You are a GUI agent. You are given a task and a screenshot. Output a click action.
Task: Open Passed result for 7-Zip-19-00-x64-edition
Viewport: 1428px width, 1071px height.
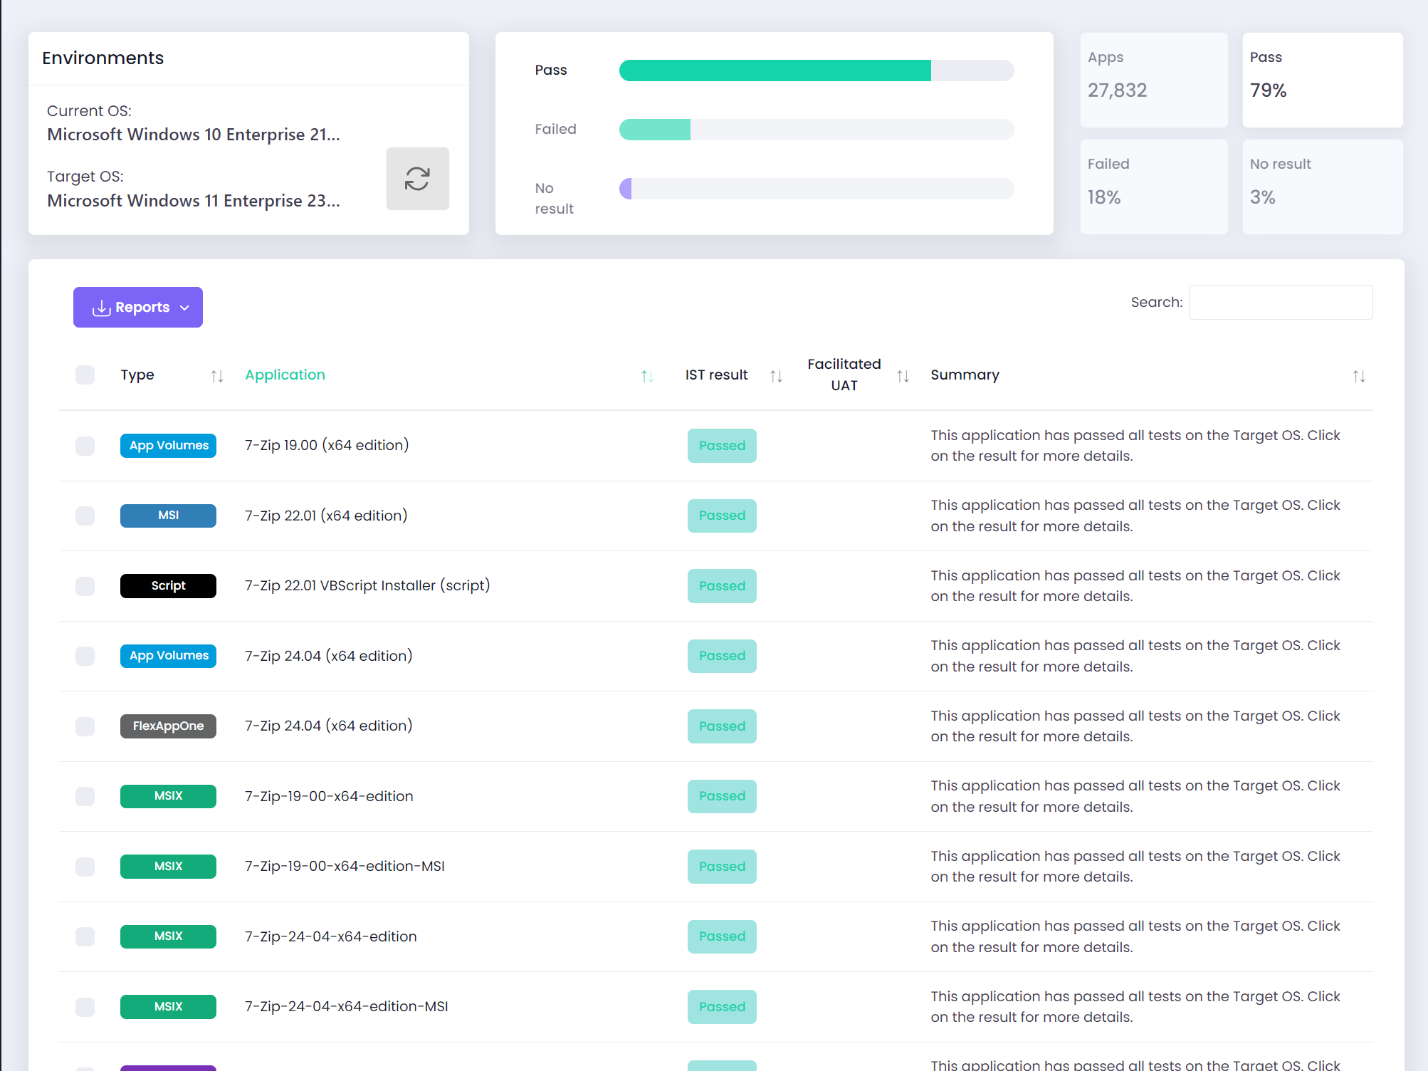tap(722, 796)
